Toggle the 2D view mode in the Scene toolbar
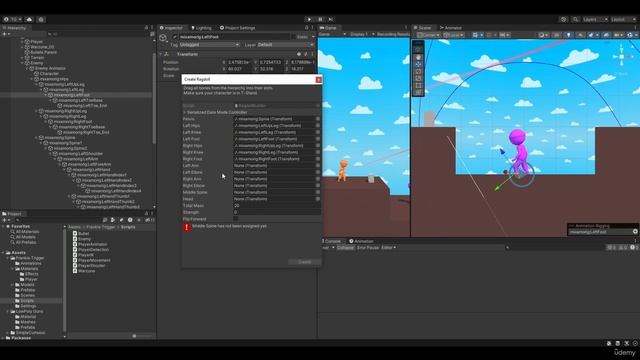This screenshot has height=360, width=640. (x=557, y=35)
